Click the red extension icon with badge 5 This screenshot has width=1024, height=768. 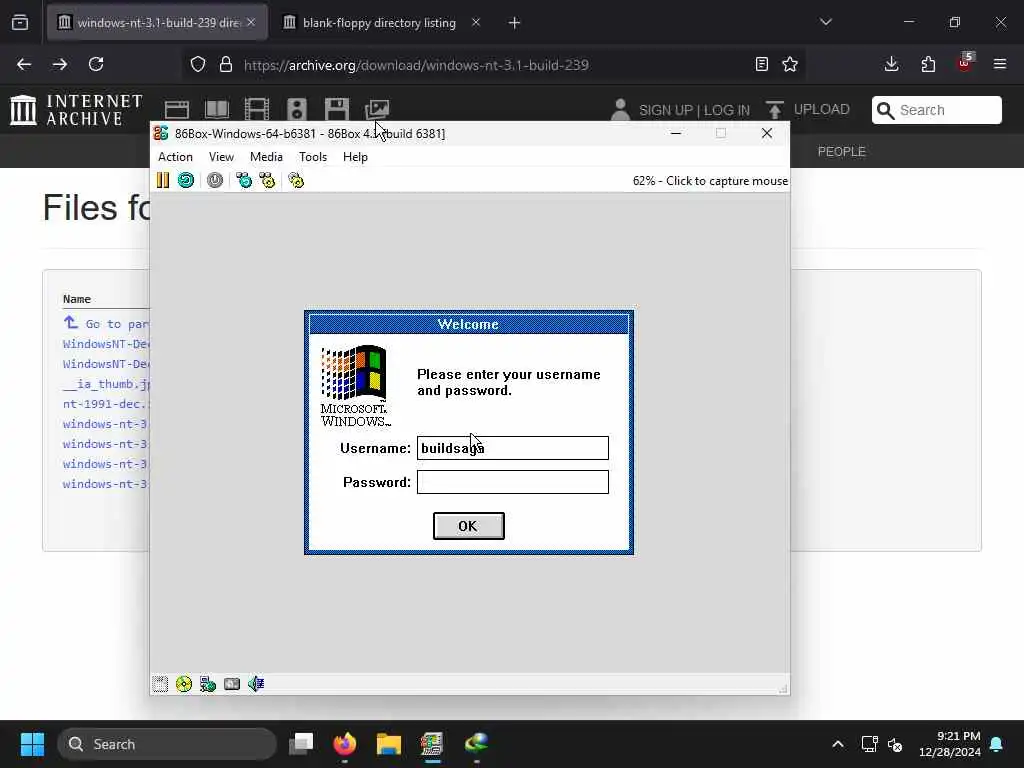pos(965,63)
